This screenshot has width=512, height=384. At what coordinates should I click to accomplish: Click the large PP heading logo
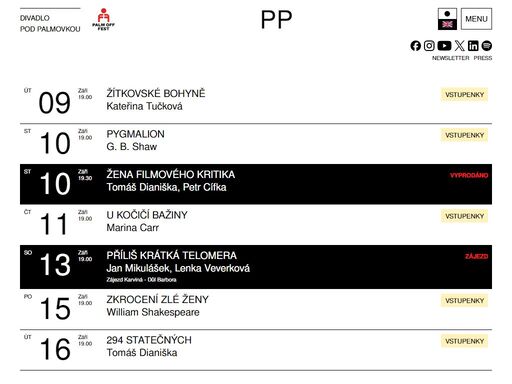(276, 20)
